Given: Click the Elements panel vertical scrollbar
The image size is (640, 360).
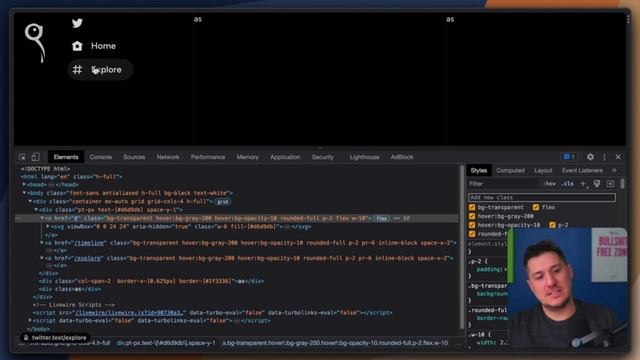Looking at the screenshot, I should (462, 247).
